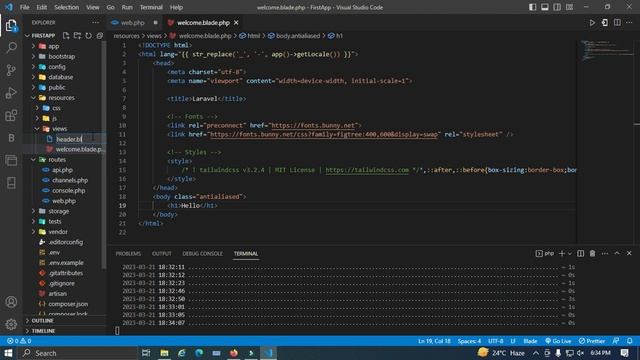Switch to the web.php editor tab

tap(133, 22)
